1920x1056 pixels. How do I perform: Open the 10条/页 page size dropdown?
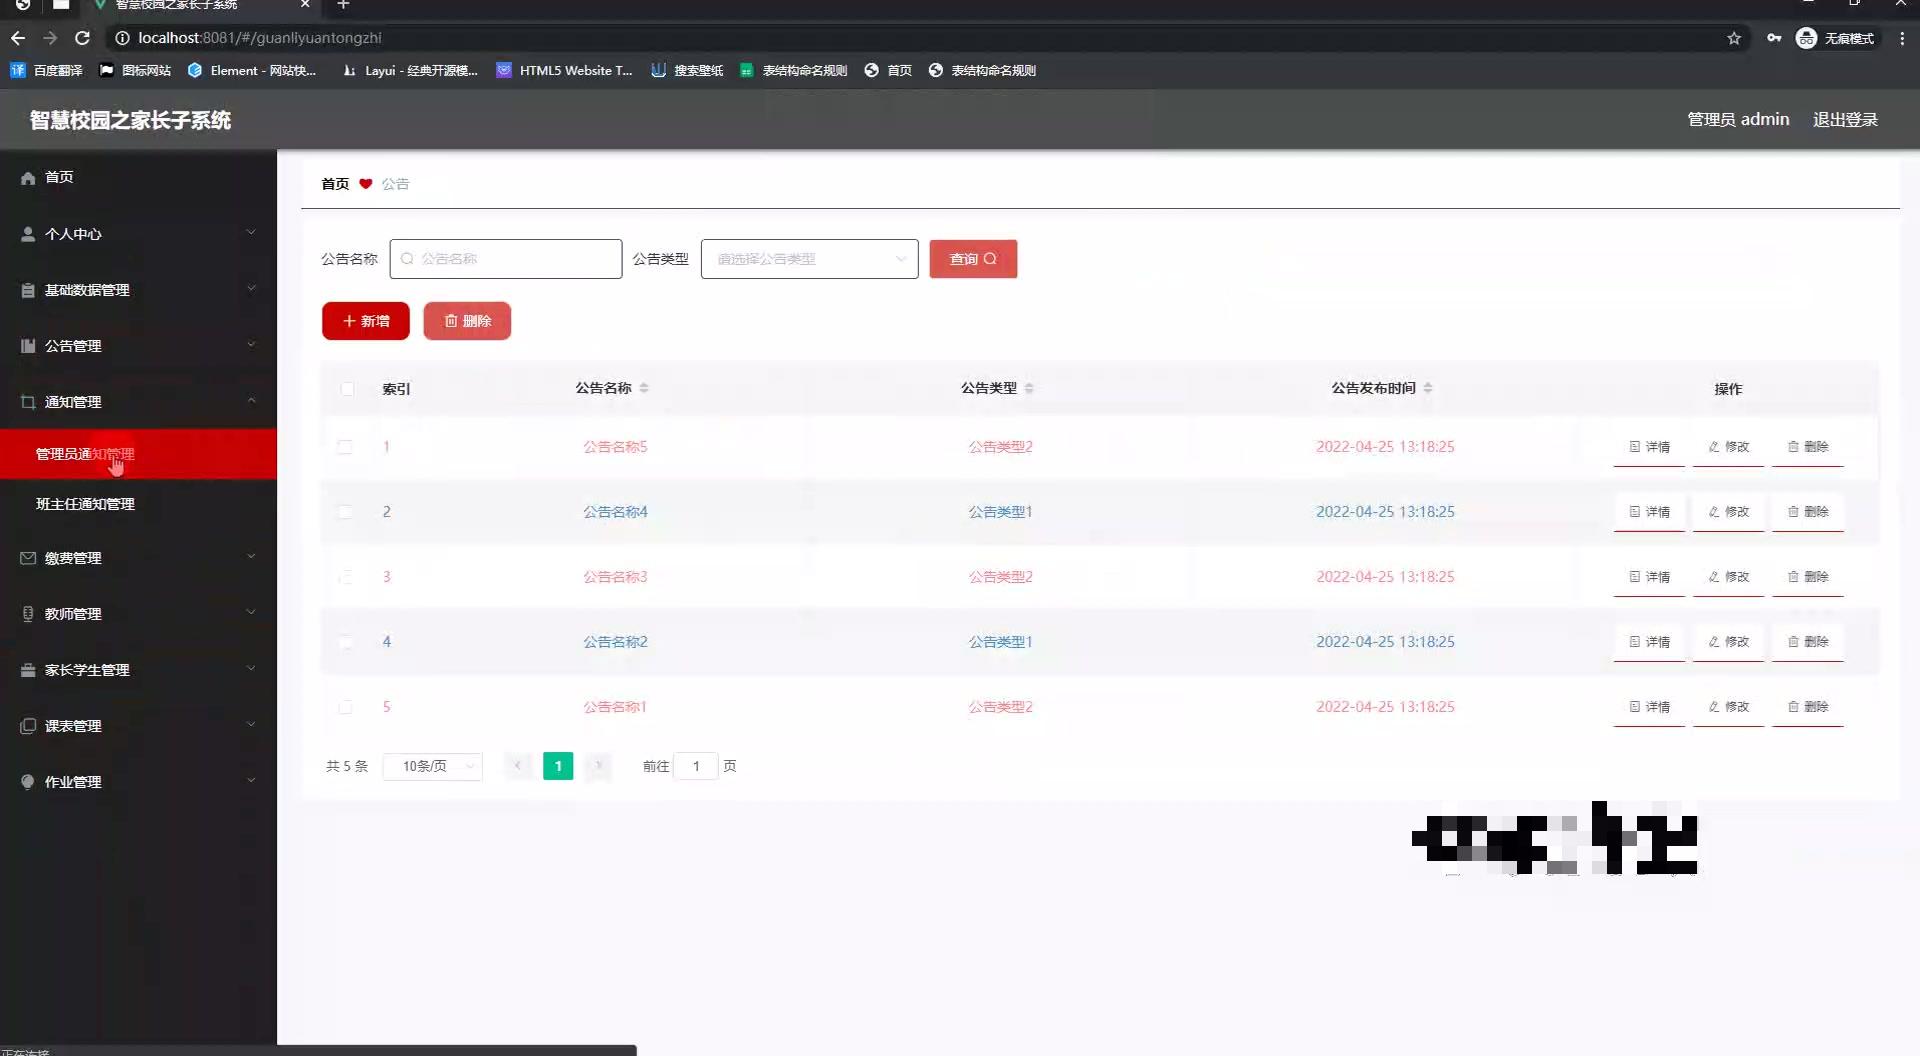coord(433,766)
